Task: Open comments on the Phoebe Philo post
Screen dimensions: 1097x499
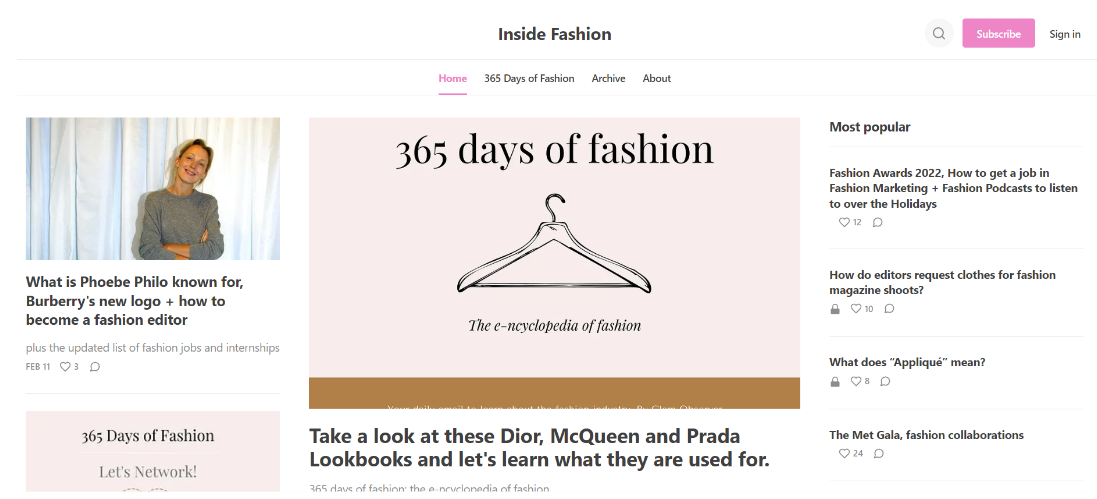Action: click(95, 367)
